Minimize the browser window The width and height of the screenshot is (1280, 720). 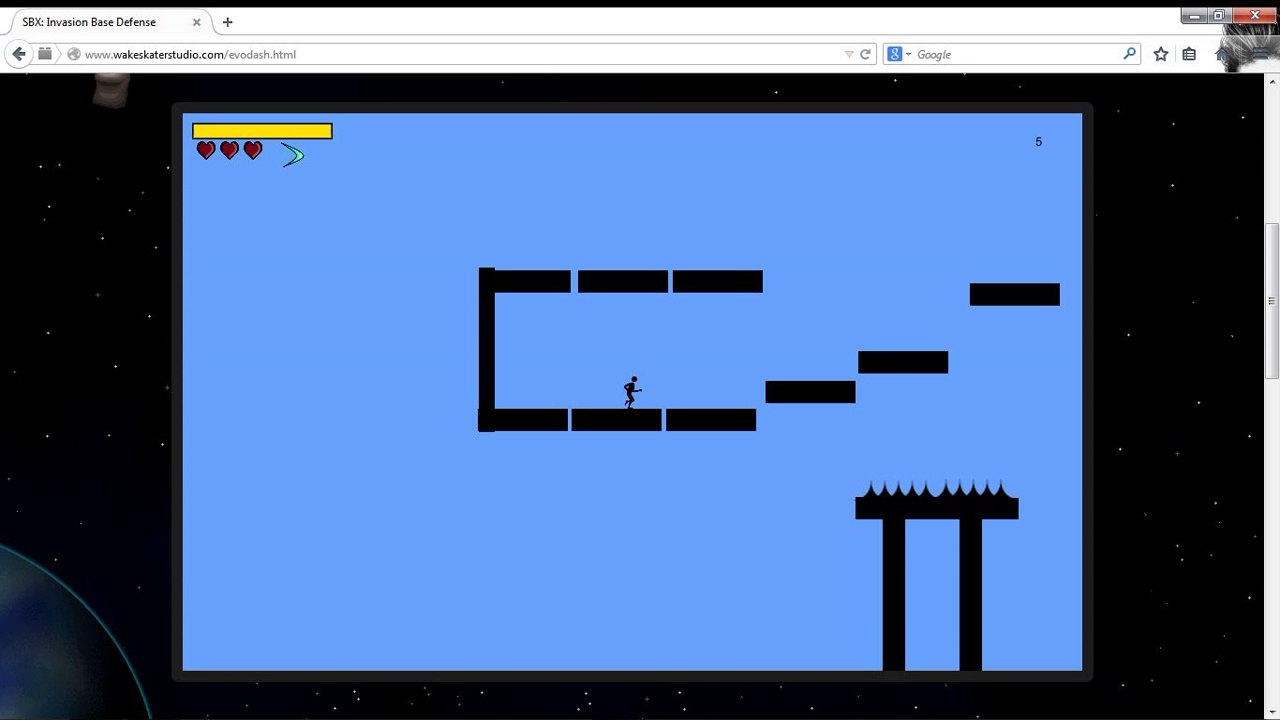(x=1194, y=15)
